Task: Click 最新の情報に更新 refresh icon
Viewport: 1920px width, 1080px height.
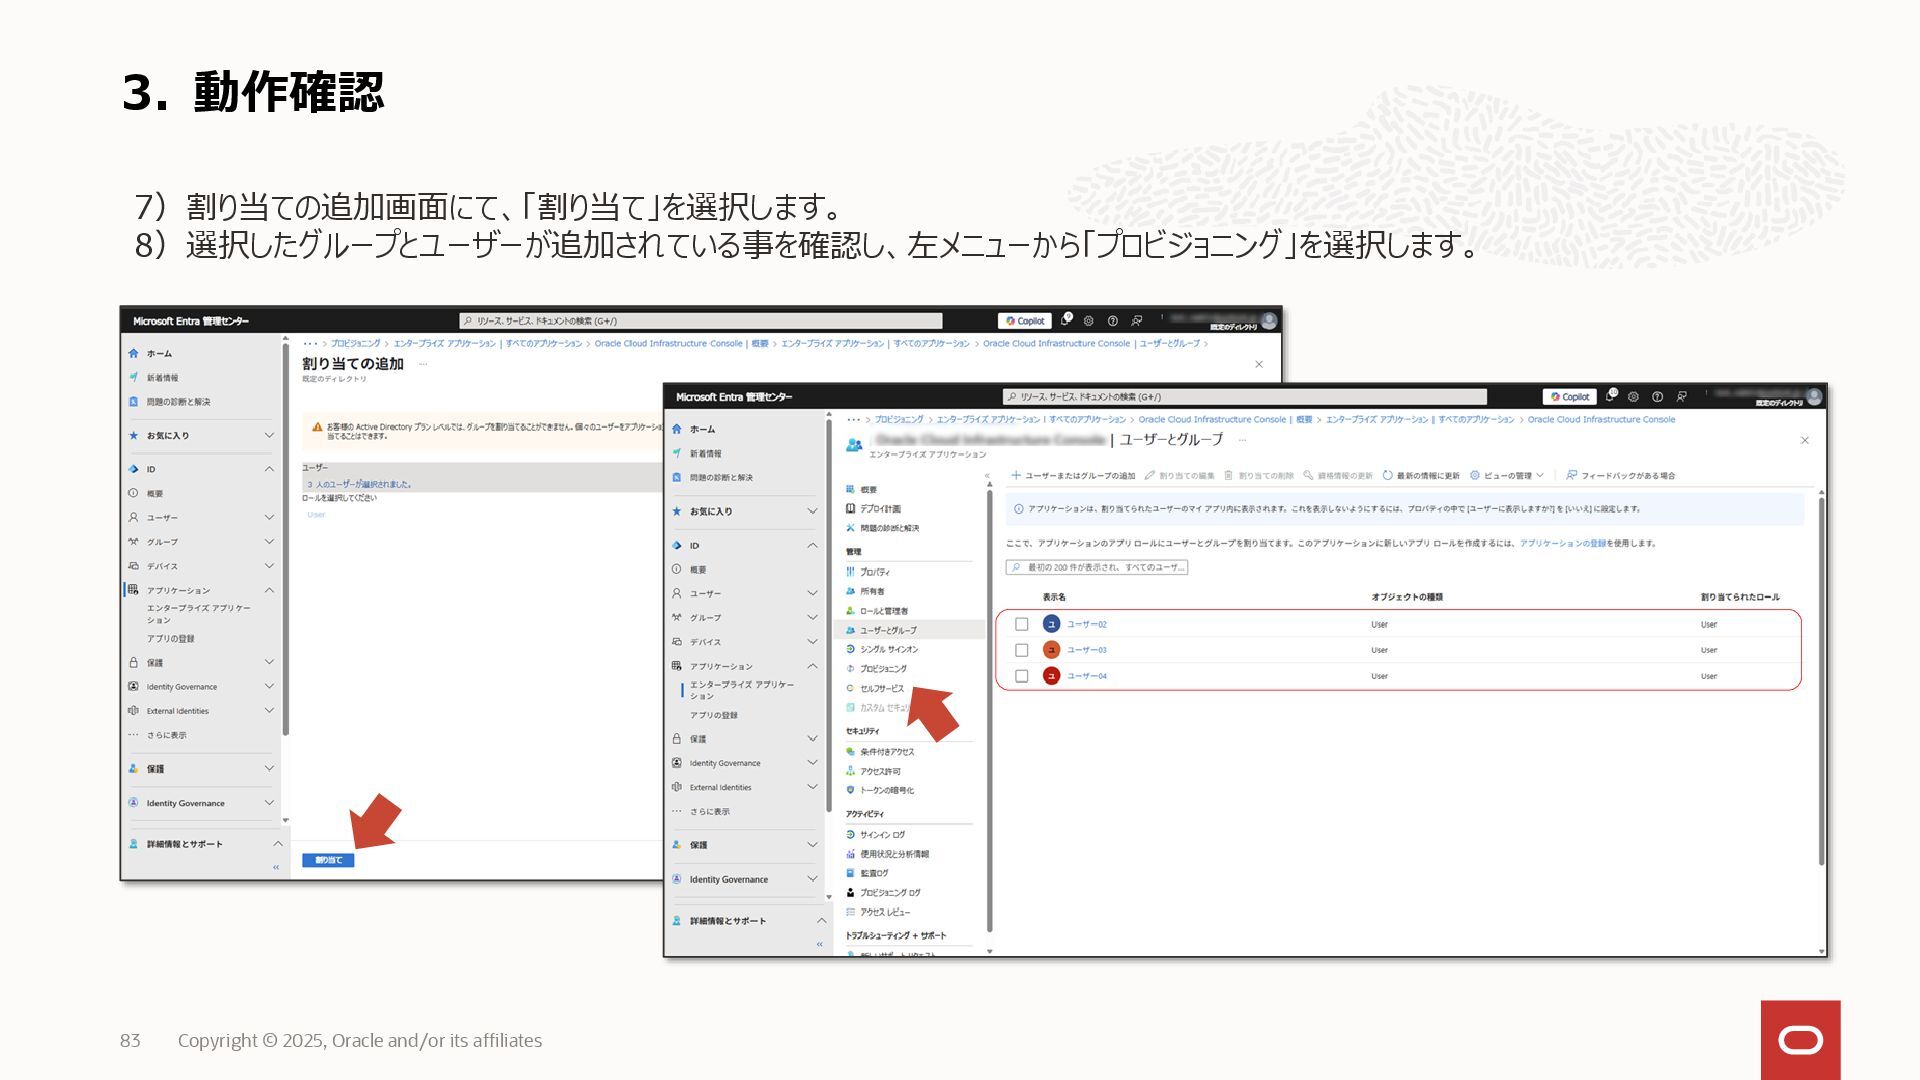Action: click(1387, 476)
